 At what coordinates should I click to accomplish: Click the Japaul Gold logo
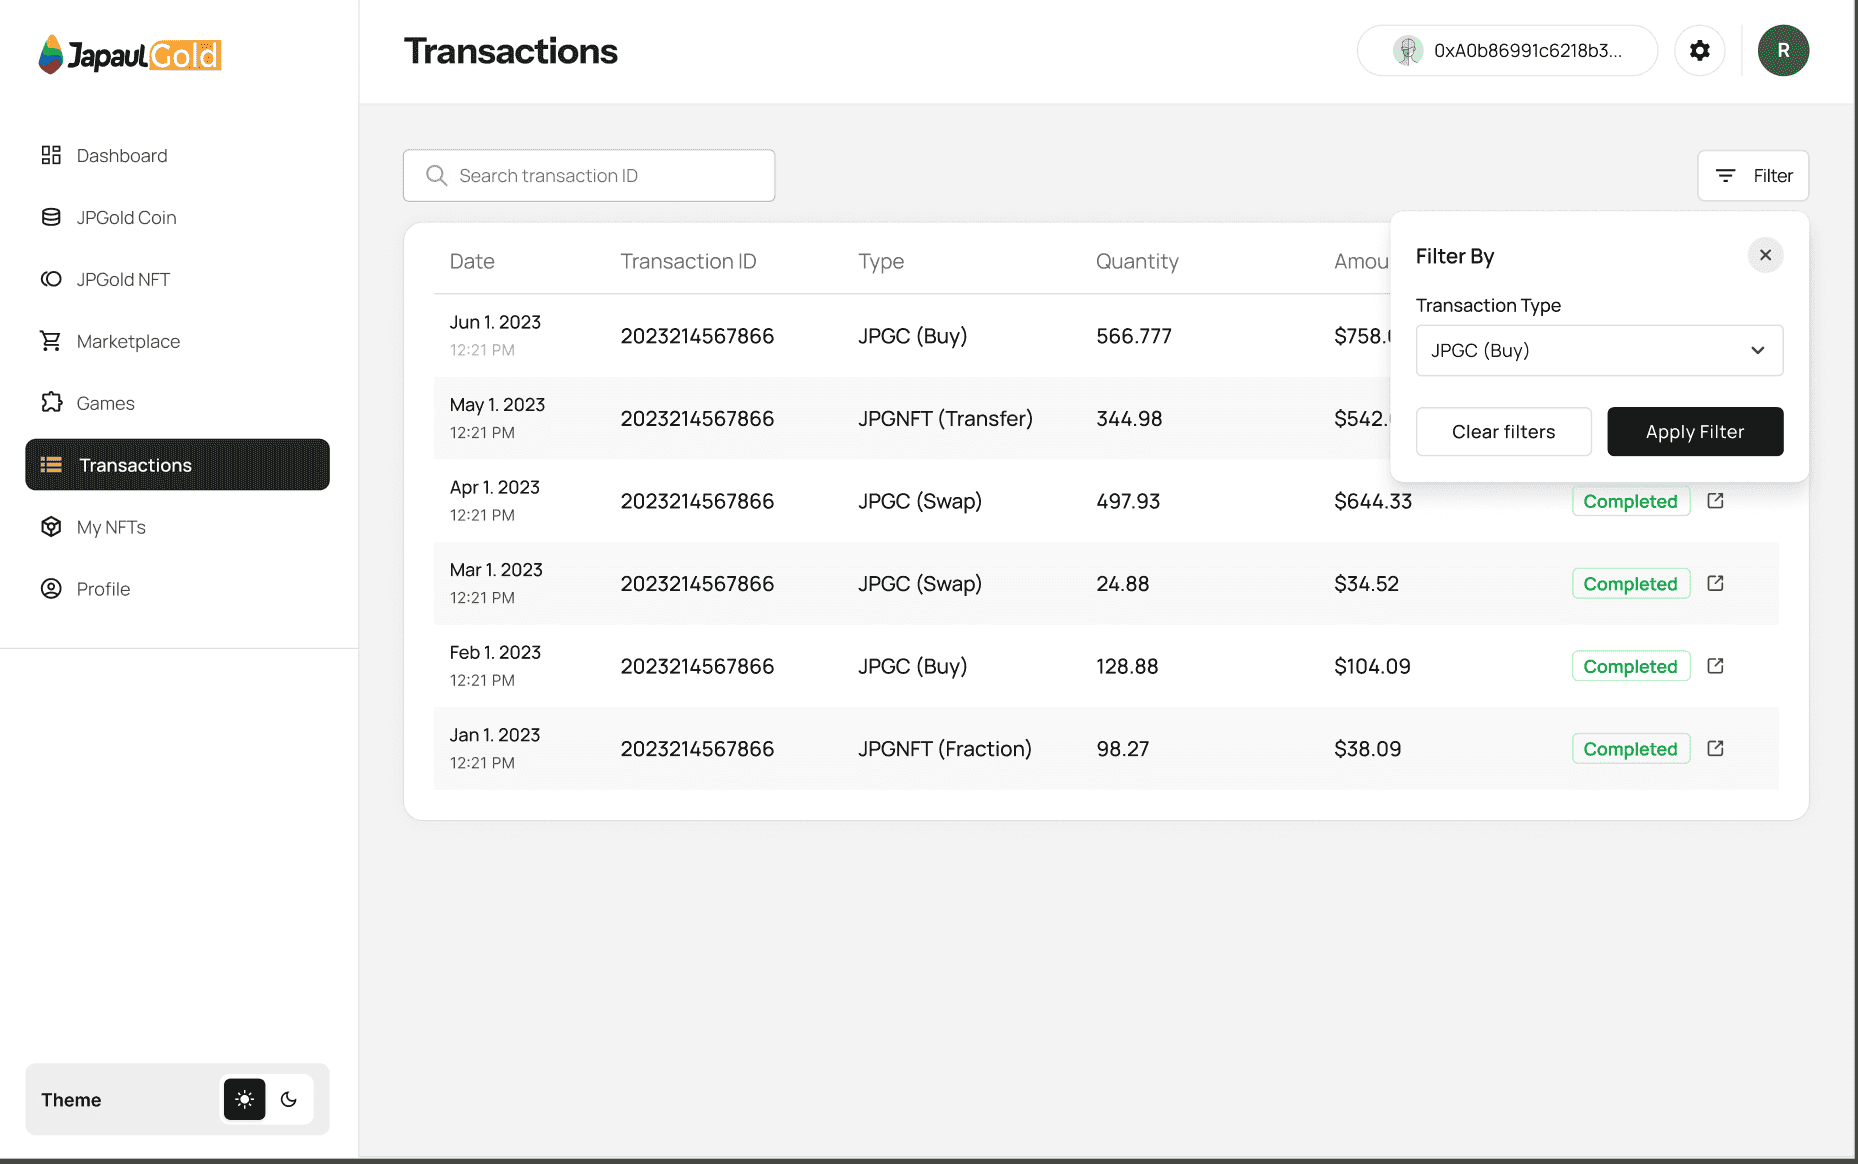(130, 55)
